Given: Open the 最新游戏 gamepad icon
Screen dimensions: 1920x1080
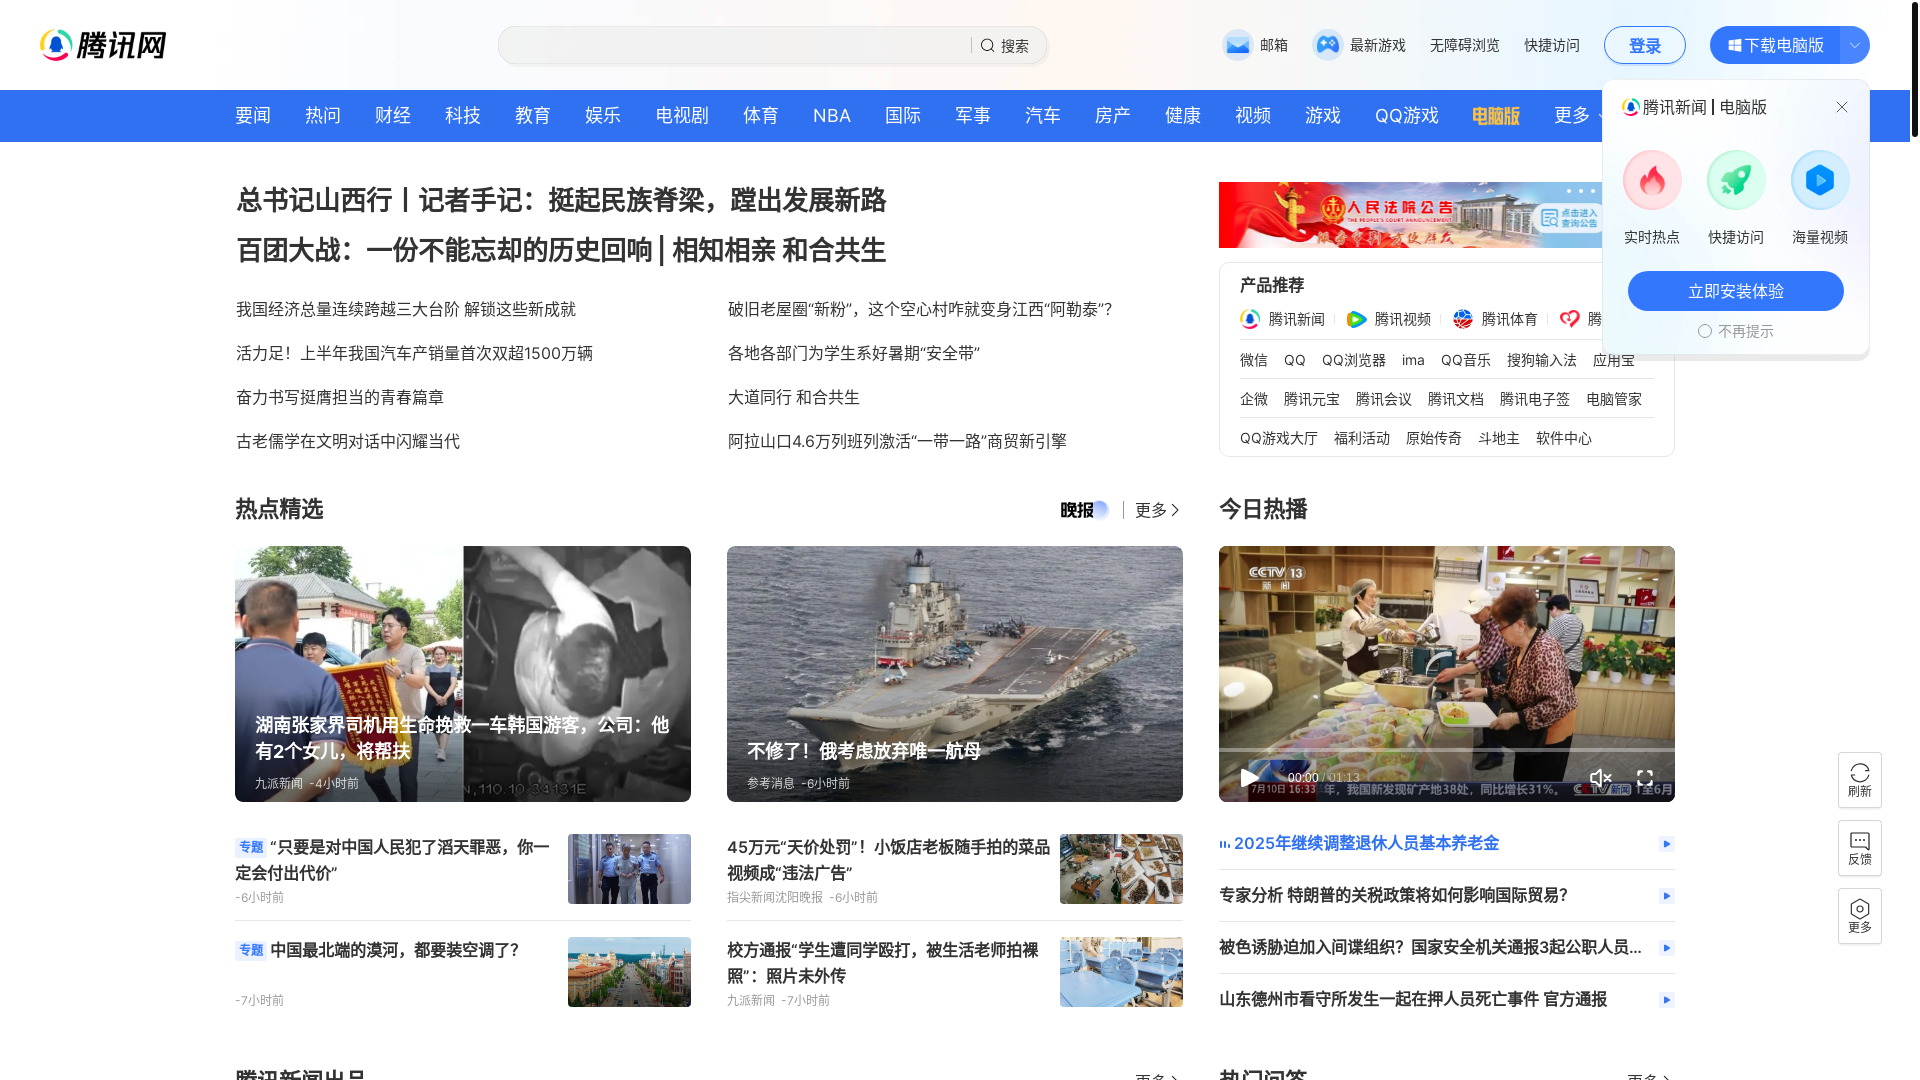Looking at the screenshot, I should tap(1327, 45).
